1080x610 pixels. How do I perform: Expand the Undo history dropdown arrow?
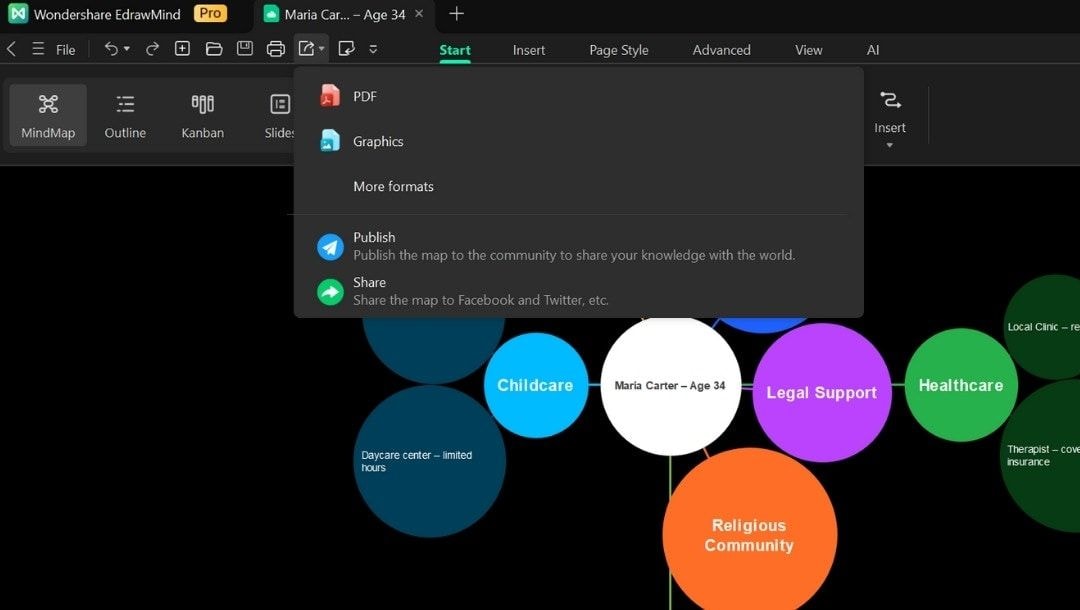coord(127,49)
